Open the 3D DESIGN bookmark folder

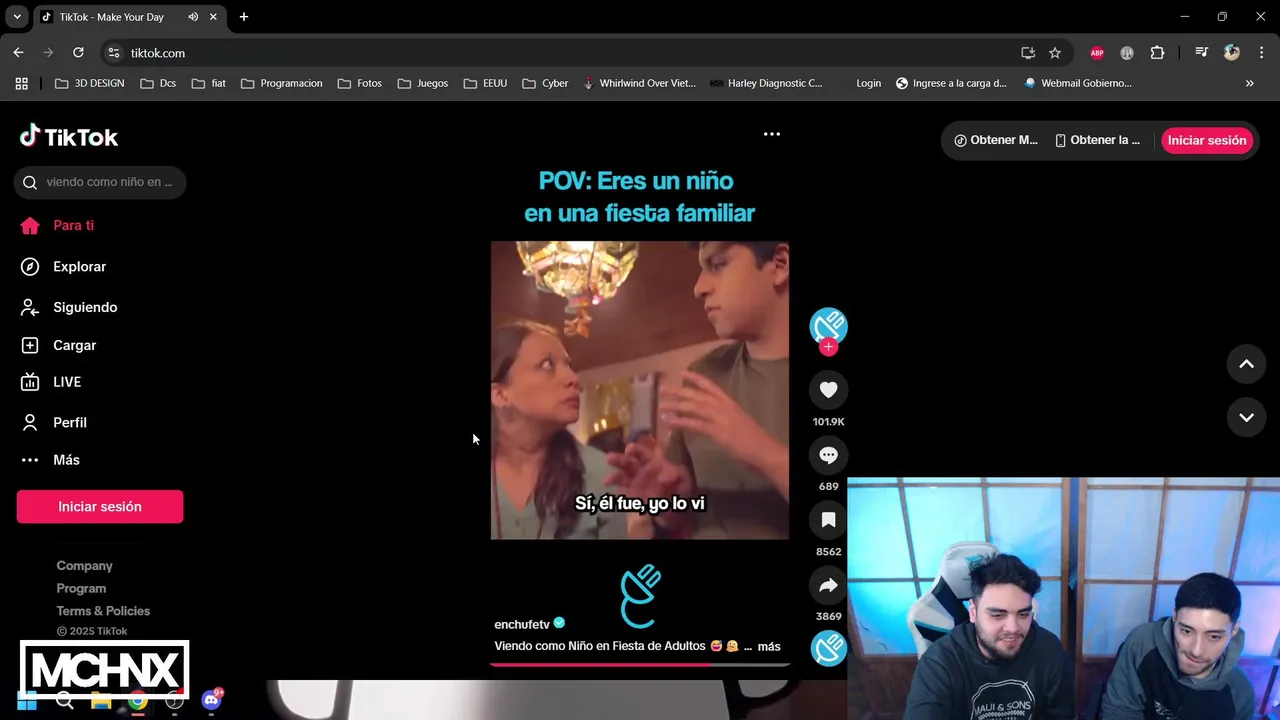click(x=90, y=83)
